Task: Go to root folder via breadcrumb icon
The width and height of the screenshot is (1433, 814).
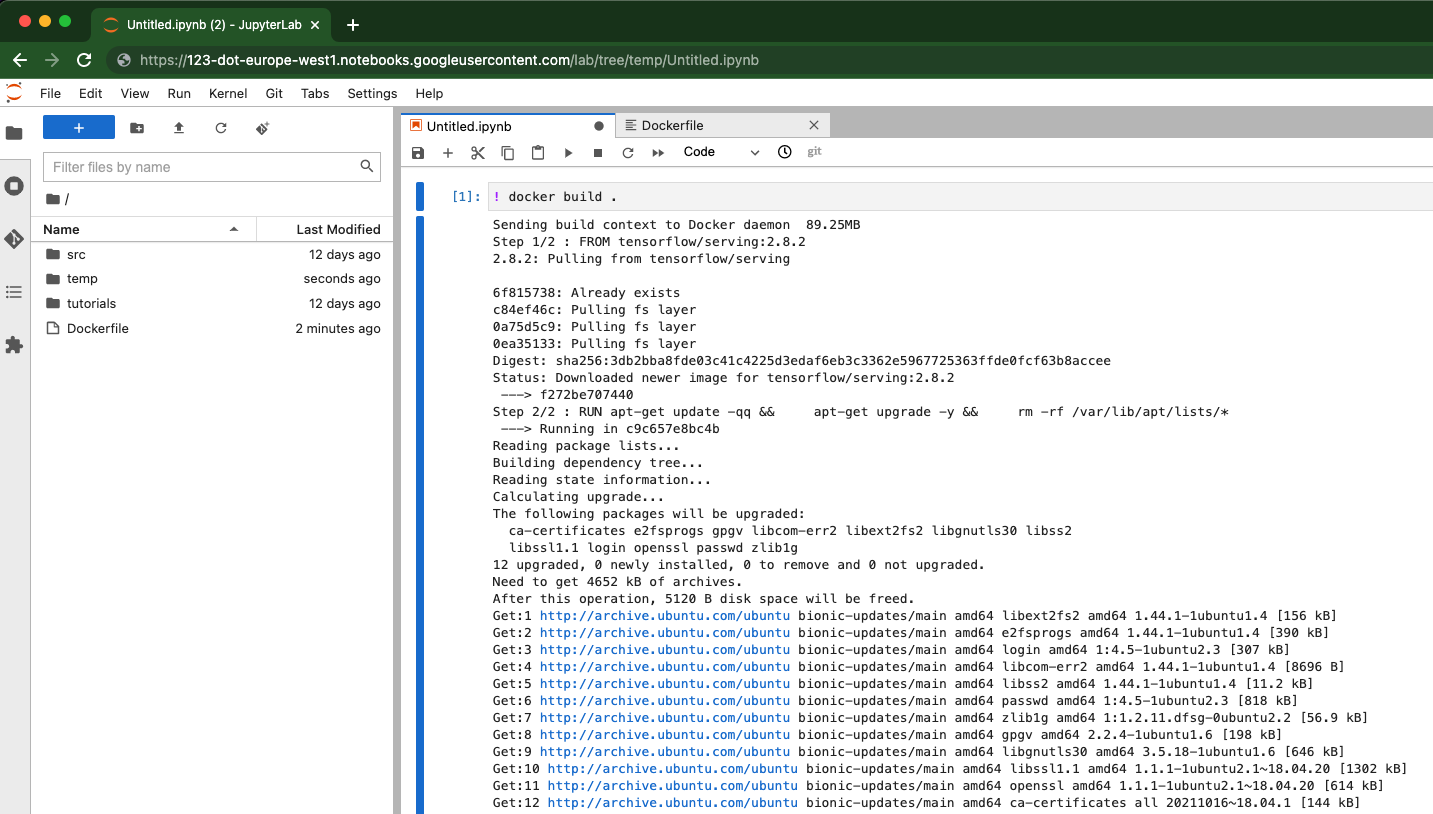Action: 53,199
